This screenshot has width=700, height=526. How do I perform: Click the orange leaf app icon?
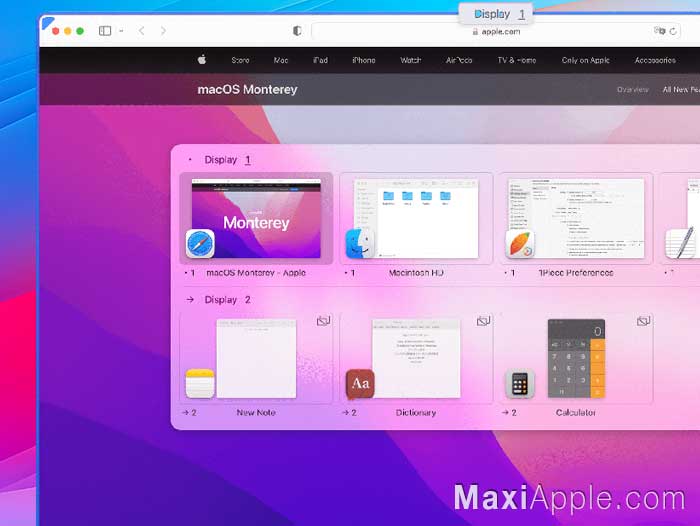coord(520,244)
